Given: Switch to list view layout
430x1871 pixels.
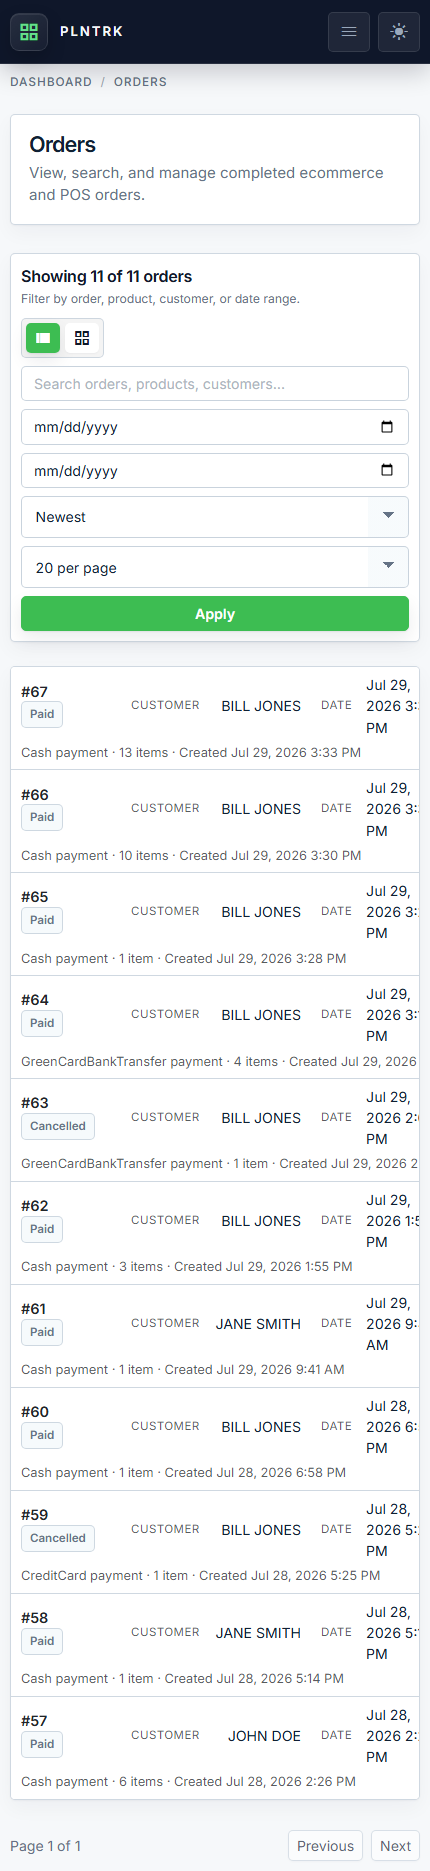Looking at the screenshot, I should coord(43,338).
